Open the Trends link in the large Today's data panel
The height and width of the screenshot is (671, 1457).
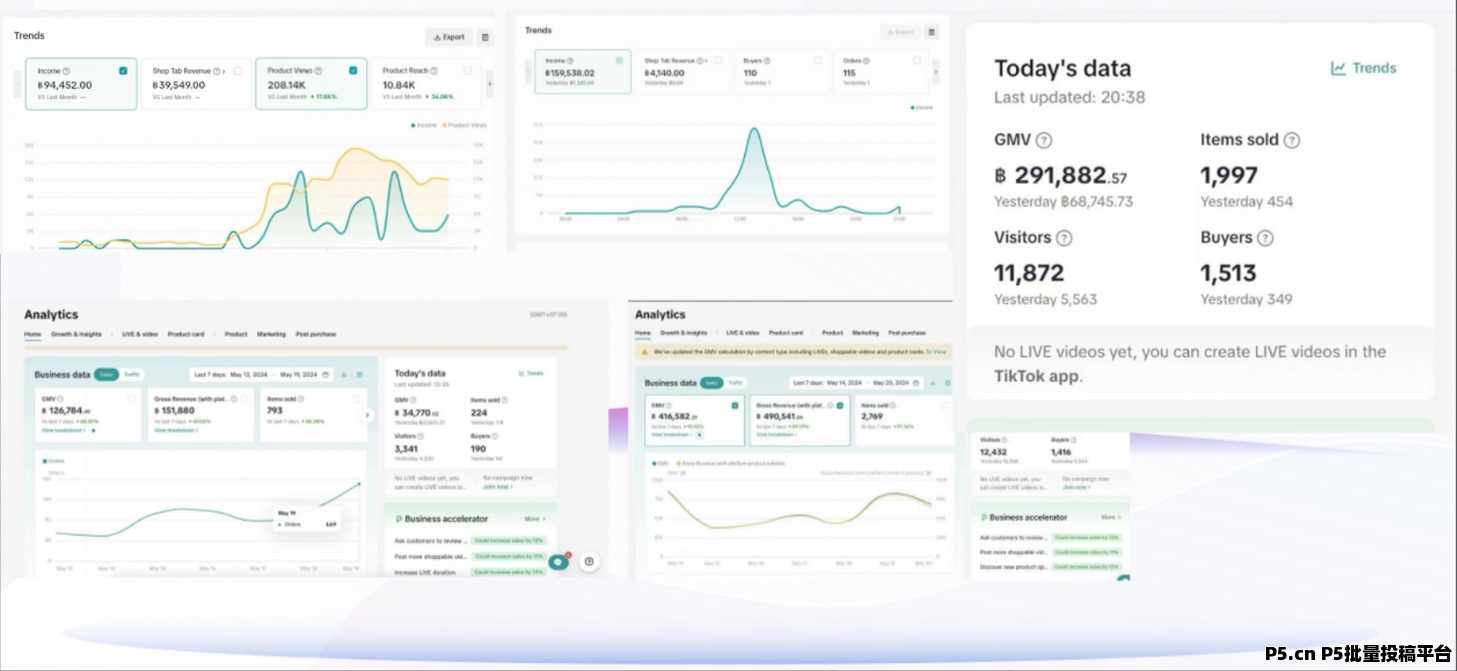point(1363,68)
